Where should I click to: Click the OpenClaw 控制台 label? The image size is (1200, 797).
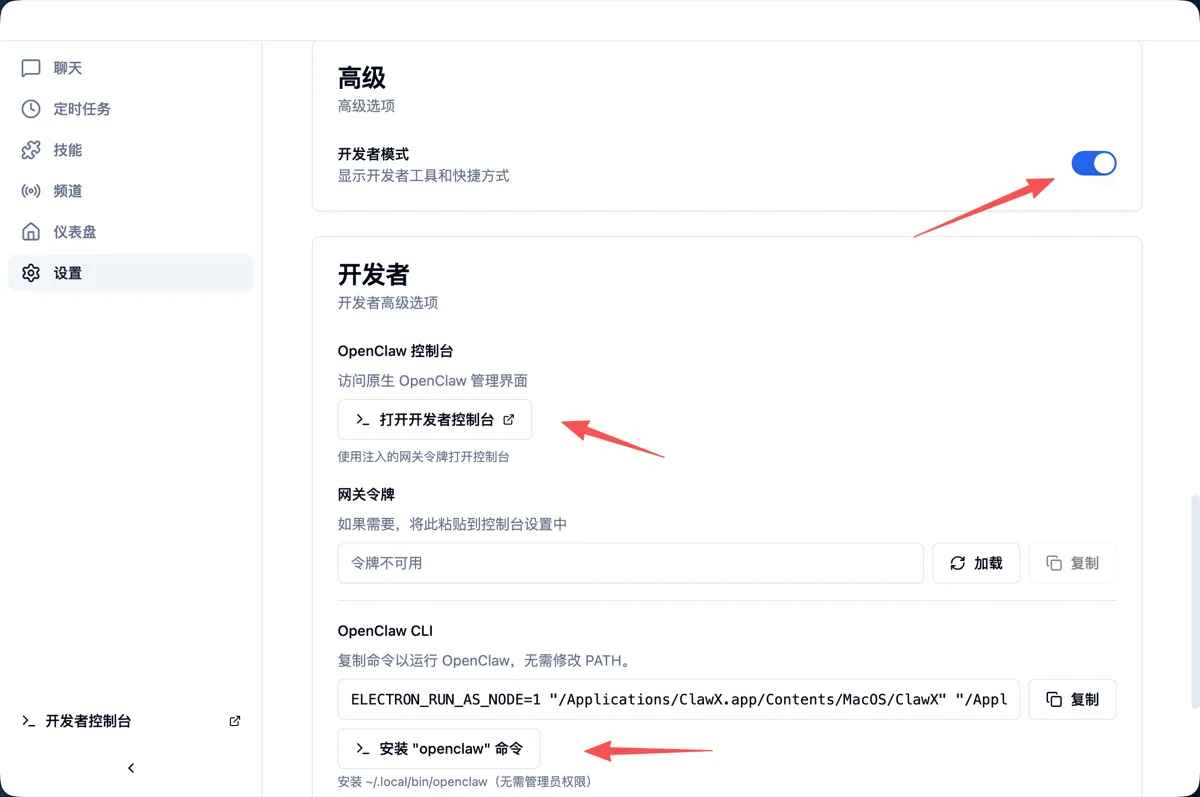(x=396, y=351)
